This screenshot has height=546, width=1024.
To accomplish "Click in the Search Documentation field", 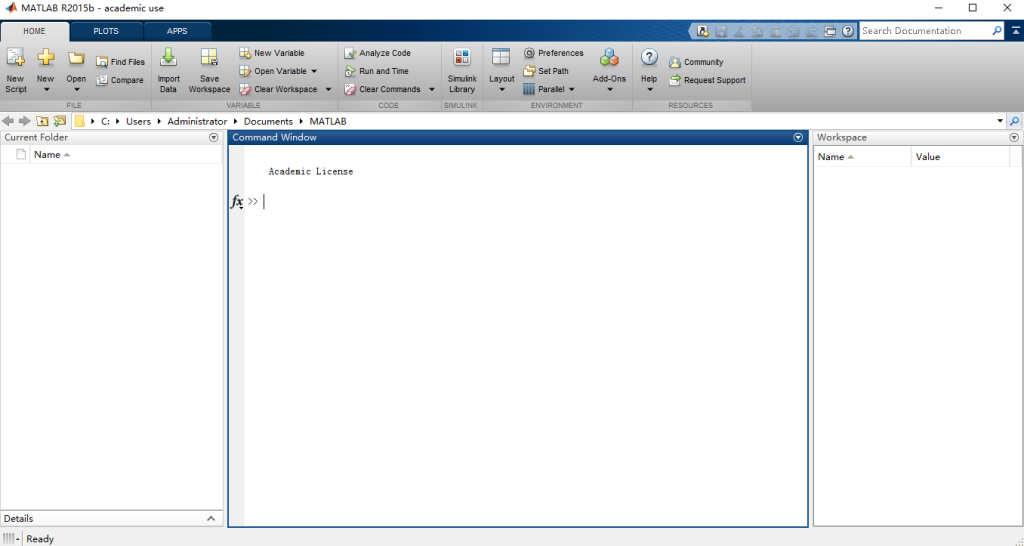I will [x=924, y=31].
